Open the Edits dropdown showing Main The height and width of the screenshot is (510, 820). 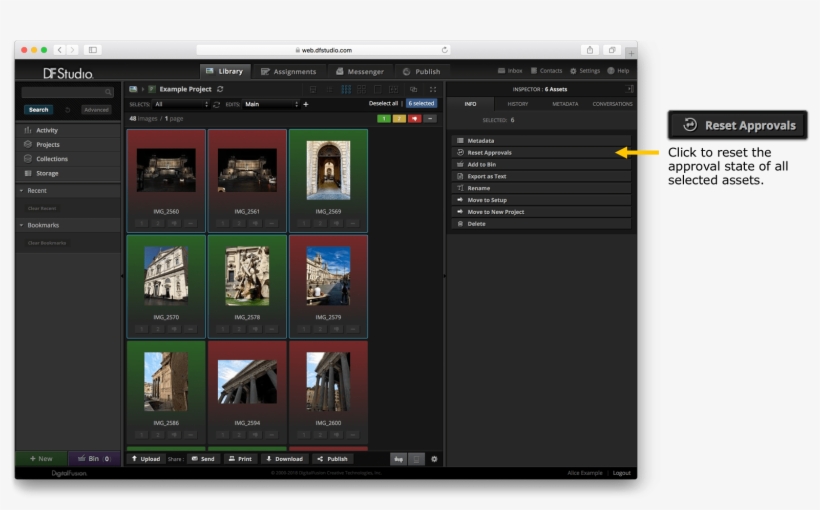tap(270, 104)
